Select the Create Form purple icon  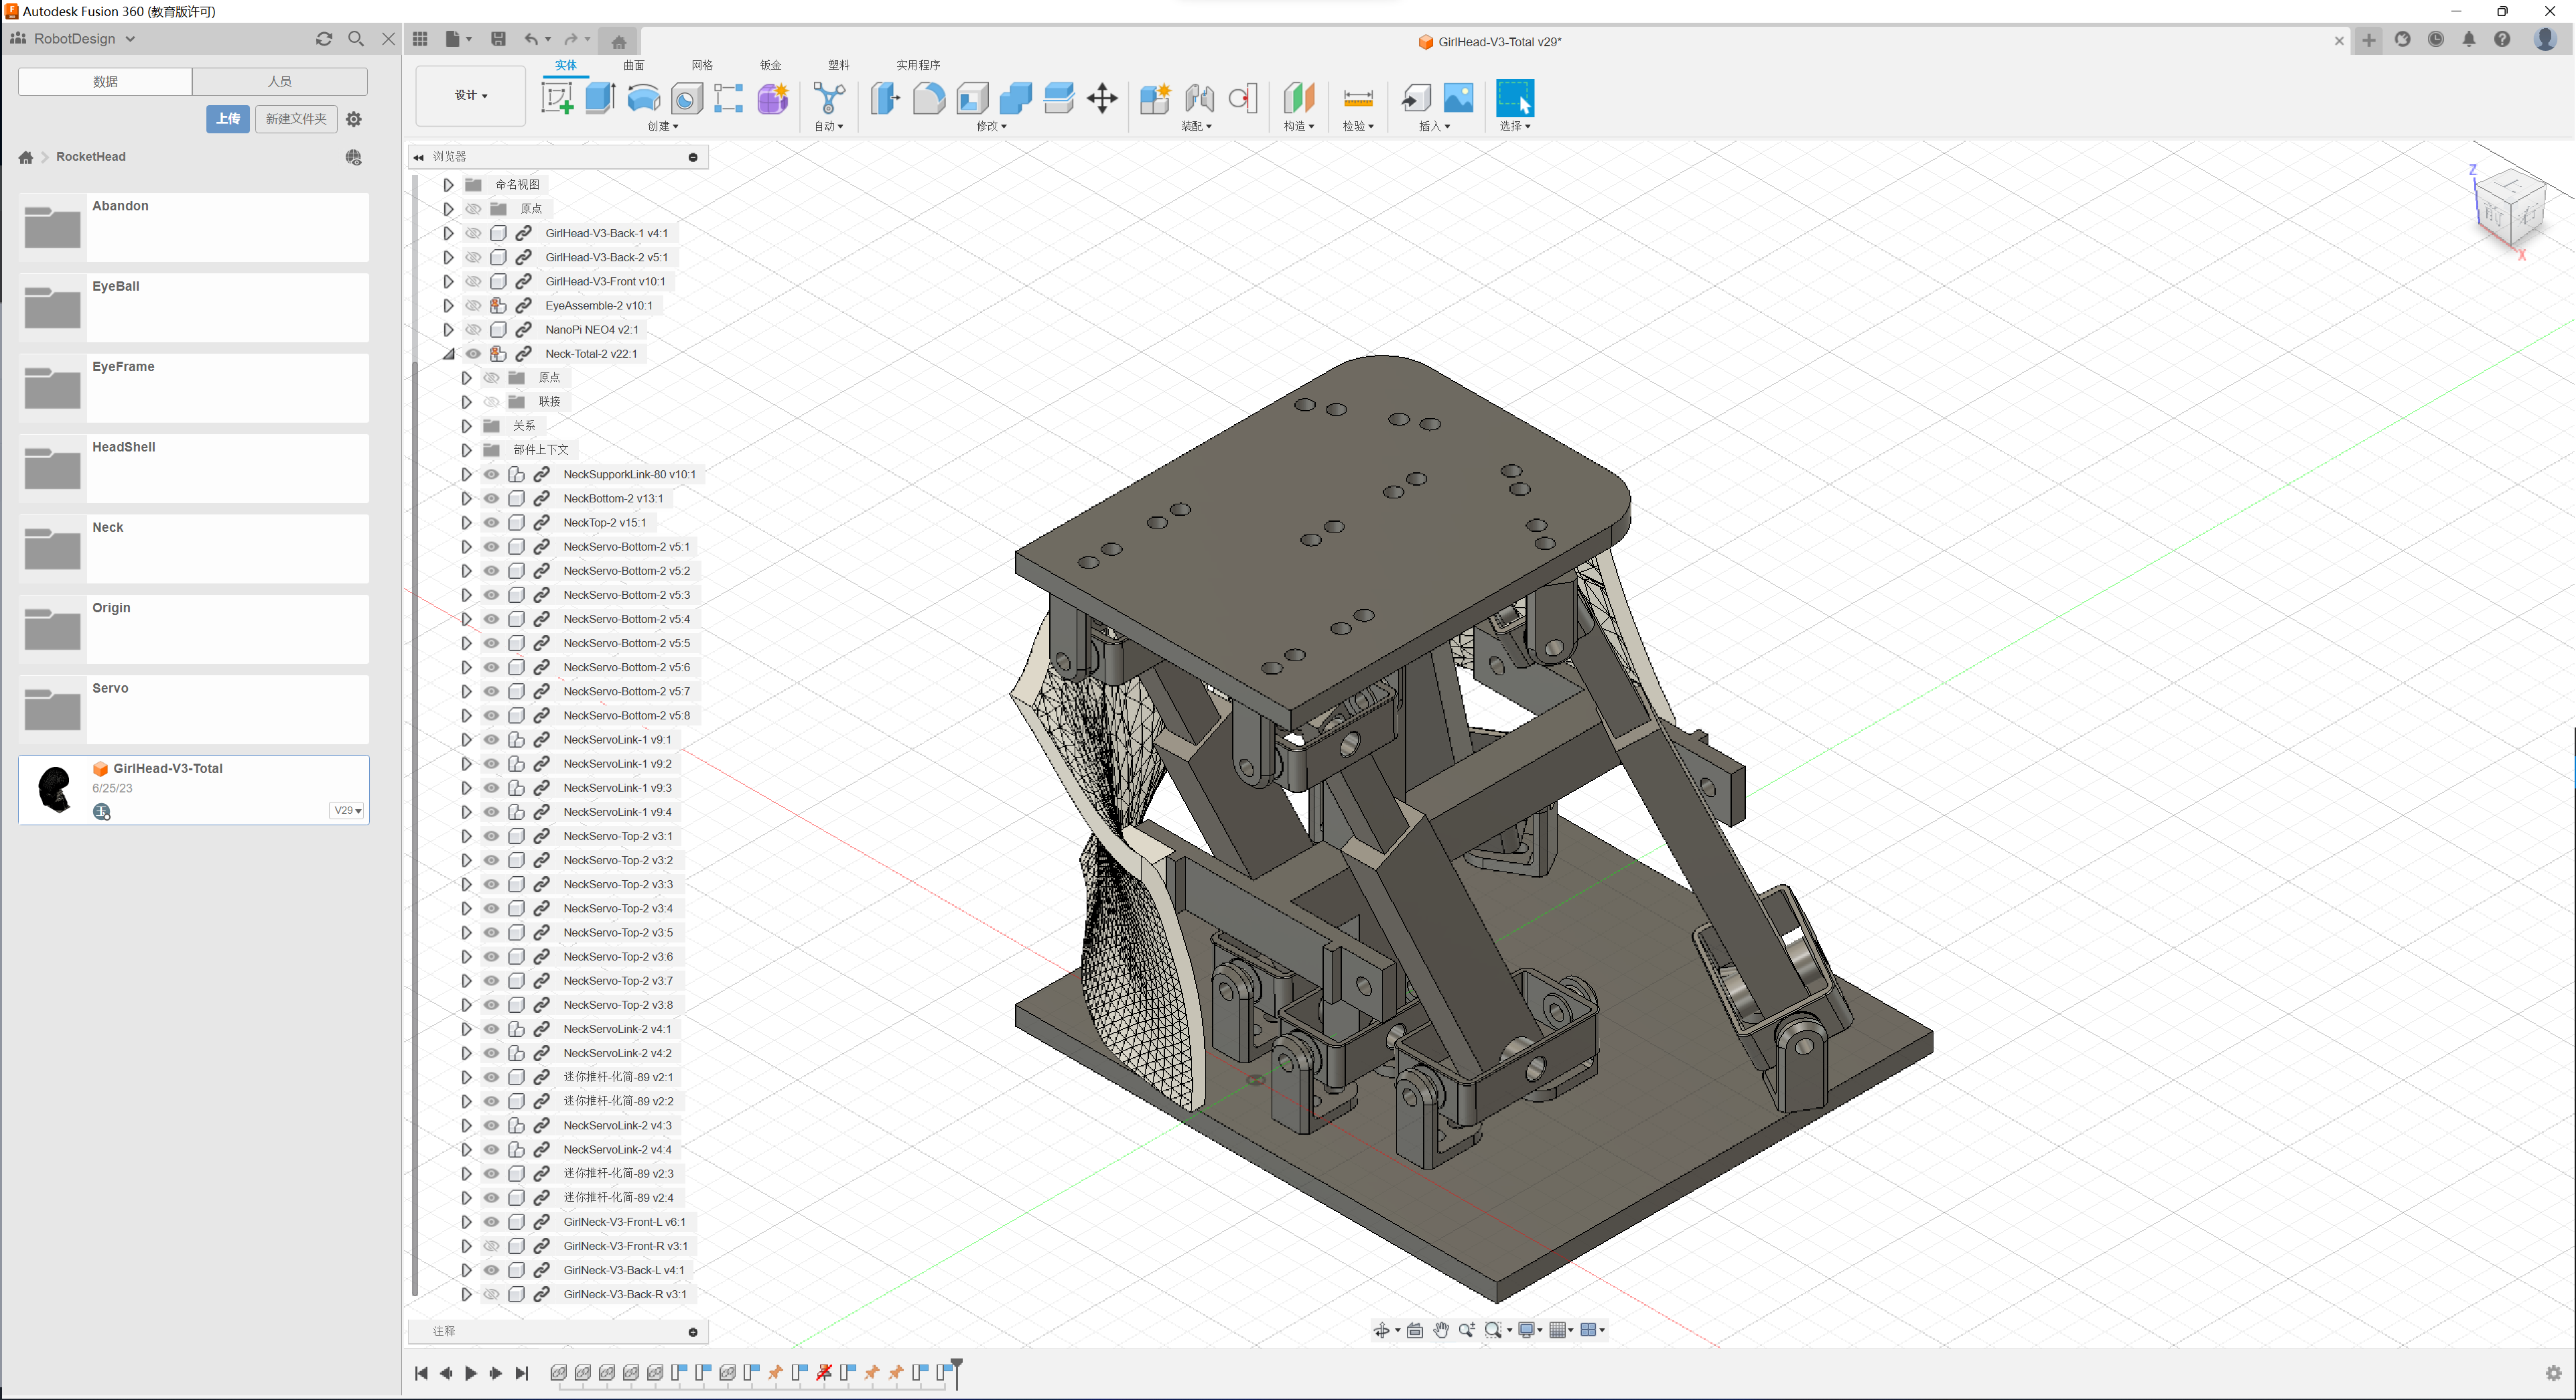(x=773, y=98)
